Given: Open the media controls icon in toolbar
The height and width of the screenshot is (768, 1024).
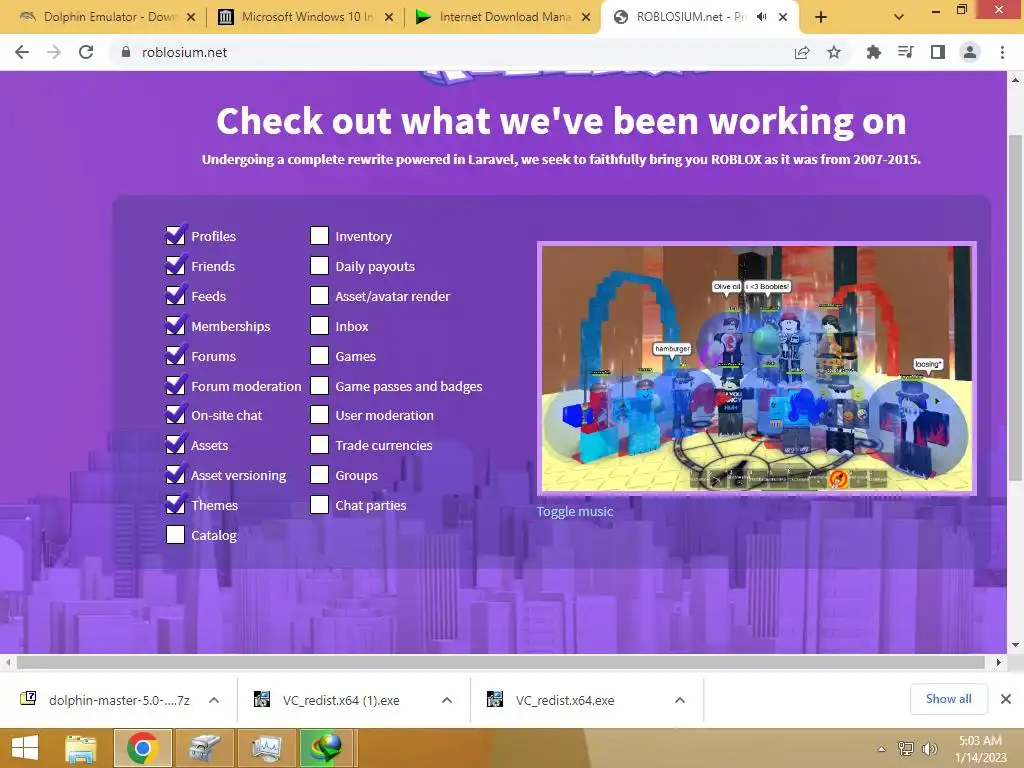Looking at the screenshot, I should 905,52.
